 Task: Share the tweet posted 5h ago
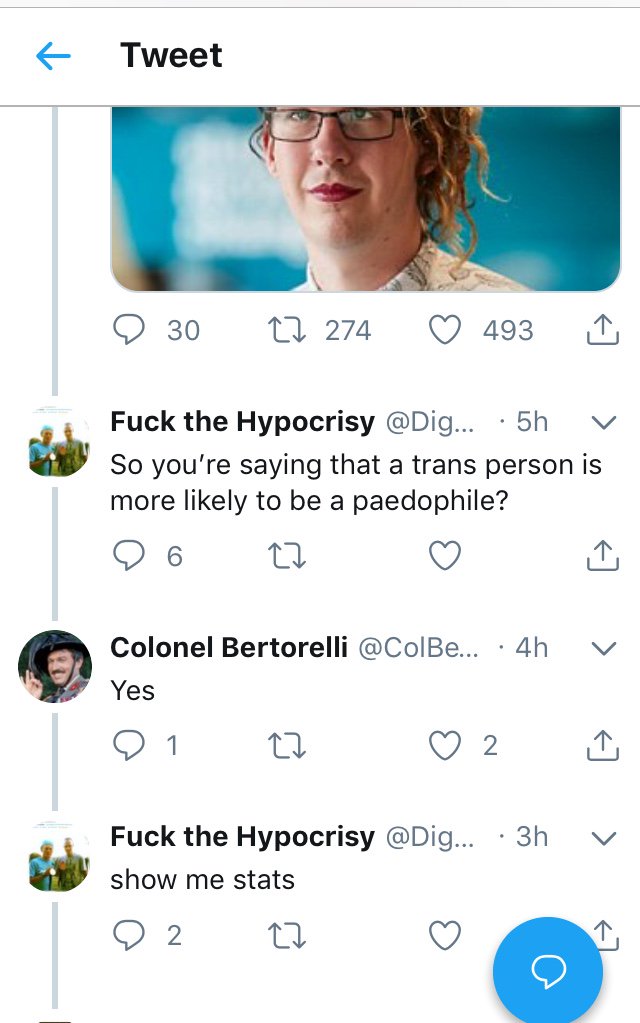click(602, 555)
